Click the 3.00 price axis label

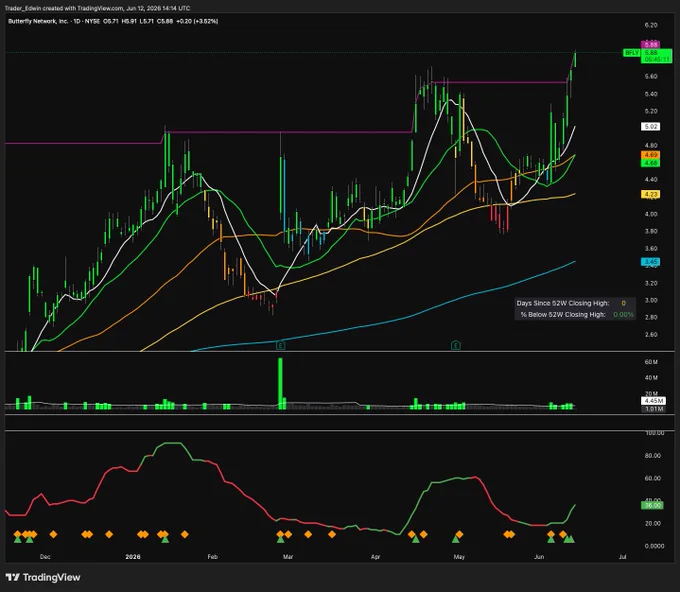[651, 300]
